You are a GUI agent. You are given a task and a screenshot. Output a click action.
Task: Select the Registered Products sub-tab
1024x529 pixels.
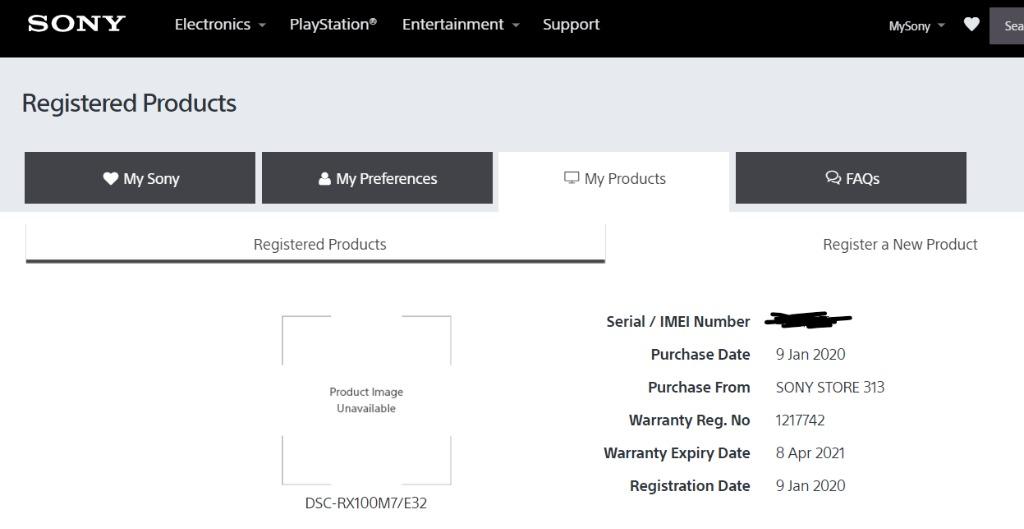point(319,244)
